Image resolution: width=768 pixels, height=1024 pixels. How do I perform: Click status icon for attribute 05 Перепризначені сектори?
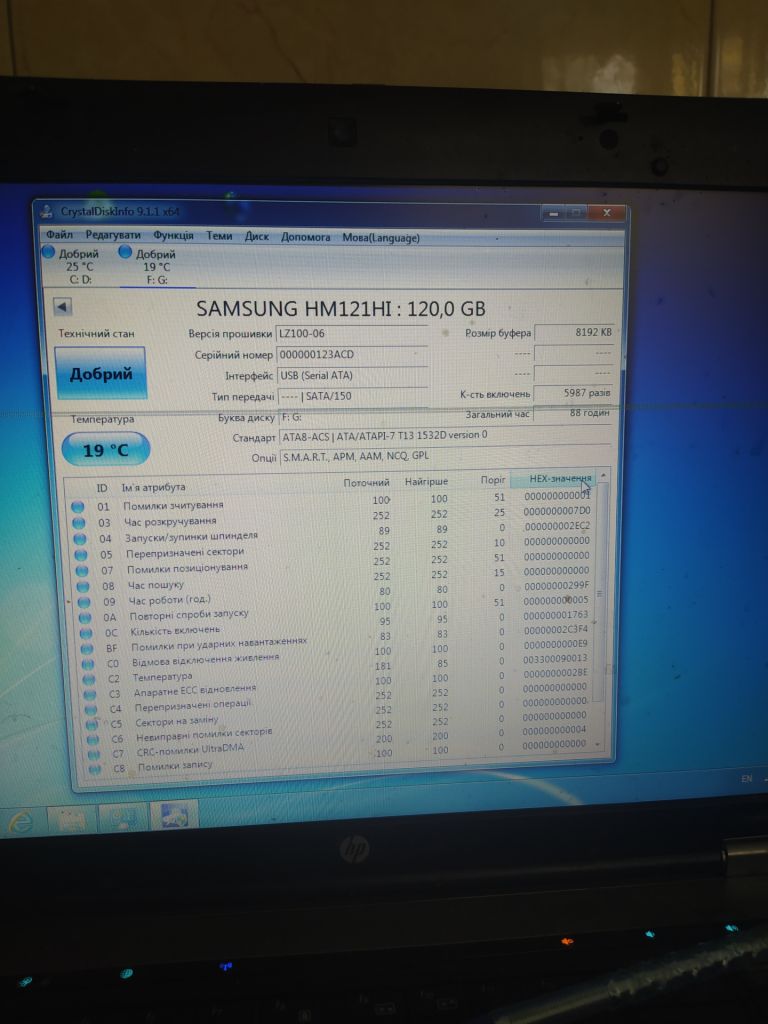[81, 555]
